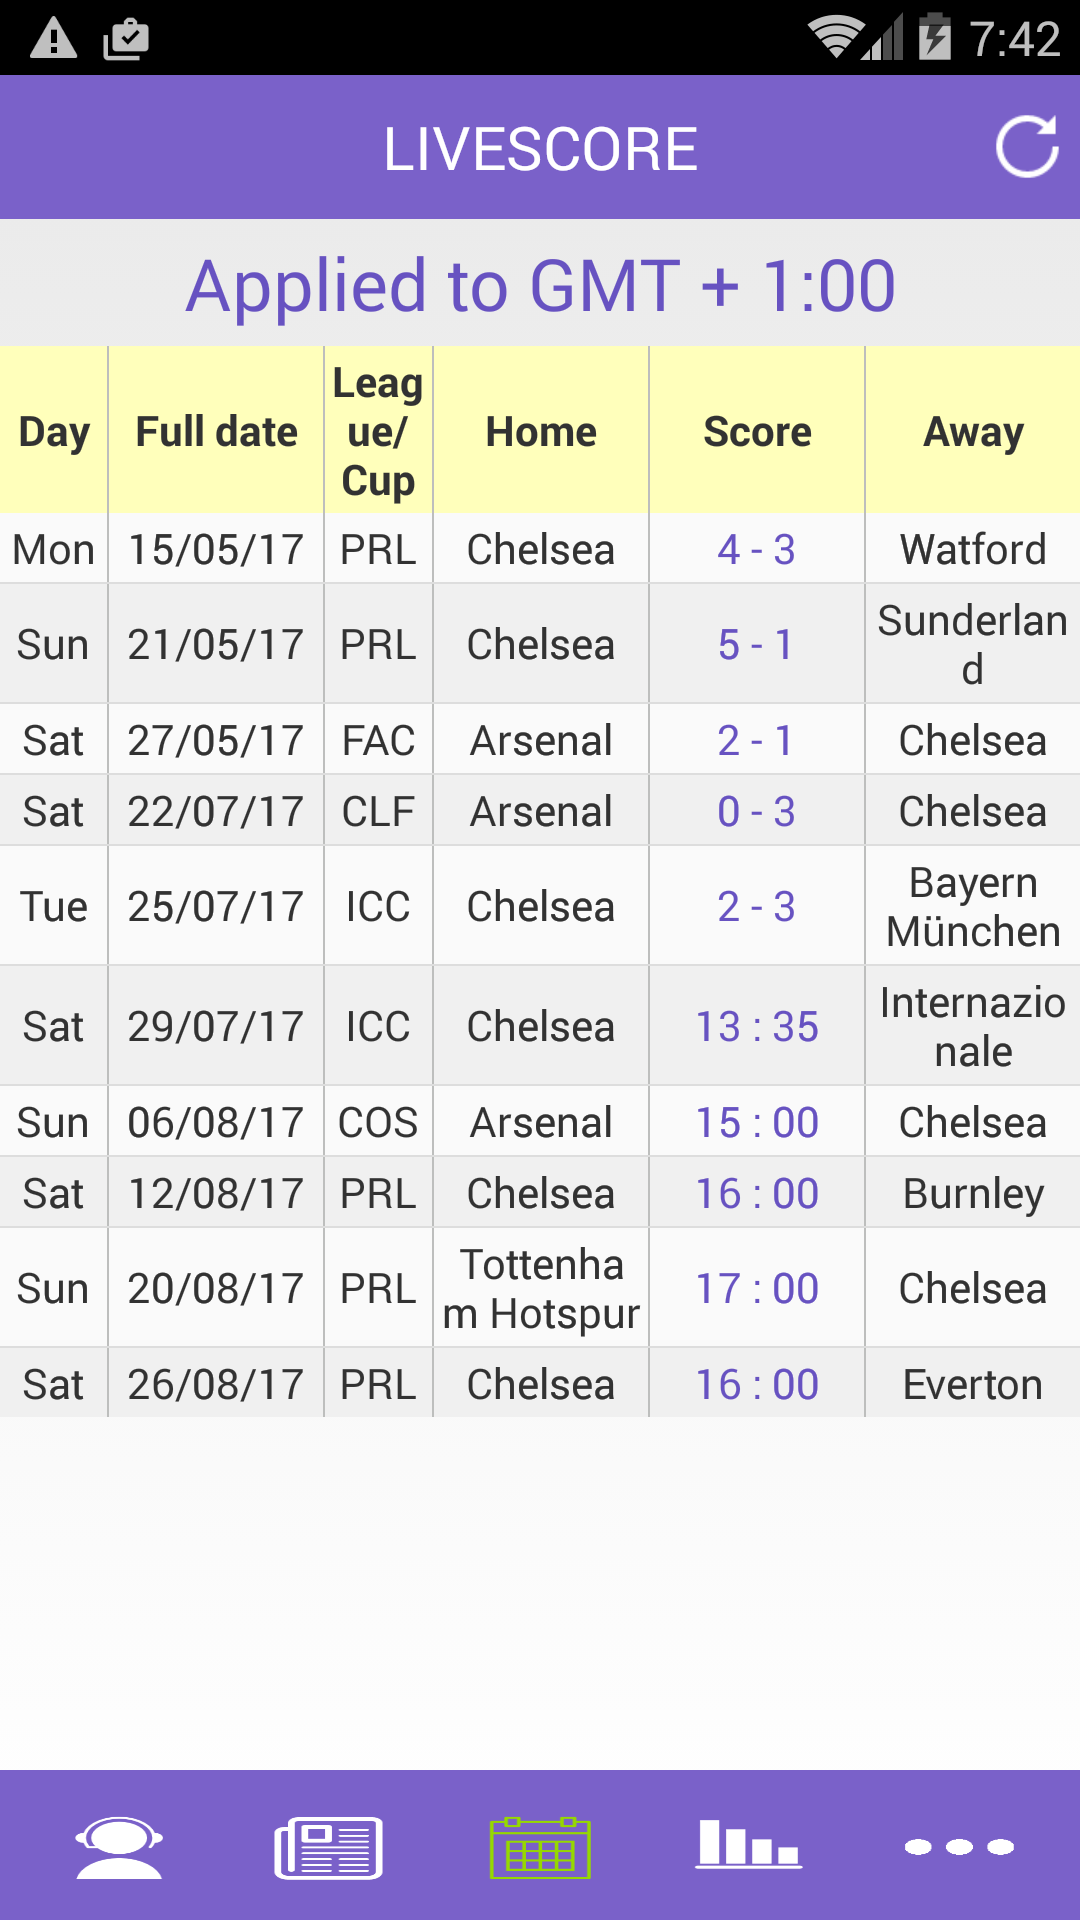Select the Burnley row date 12/08/17

tap(216, 1194)
